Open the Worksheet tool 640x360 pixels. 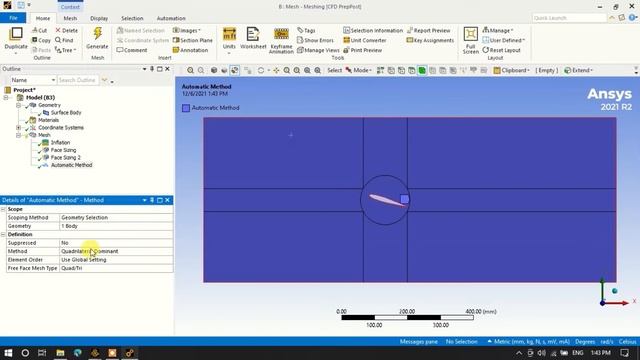(253, 38)
